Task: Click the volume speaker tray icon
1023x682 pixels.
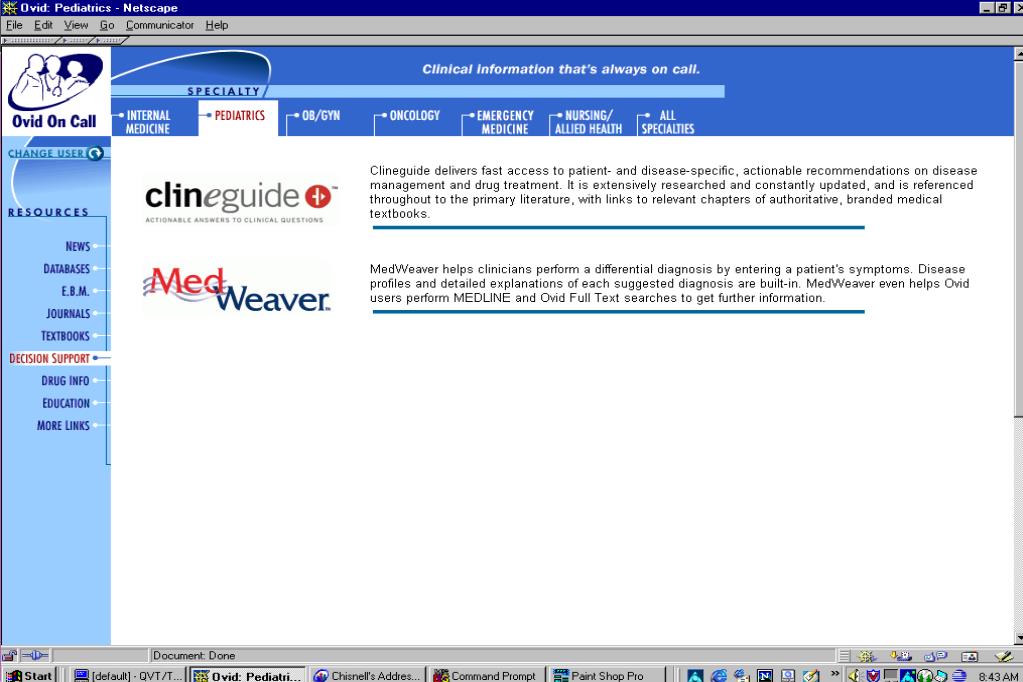Action: (x=853, y=675)
